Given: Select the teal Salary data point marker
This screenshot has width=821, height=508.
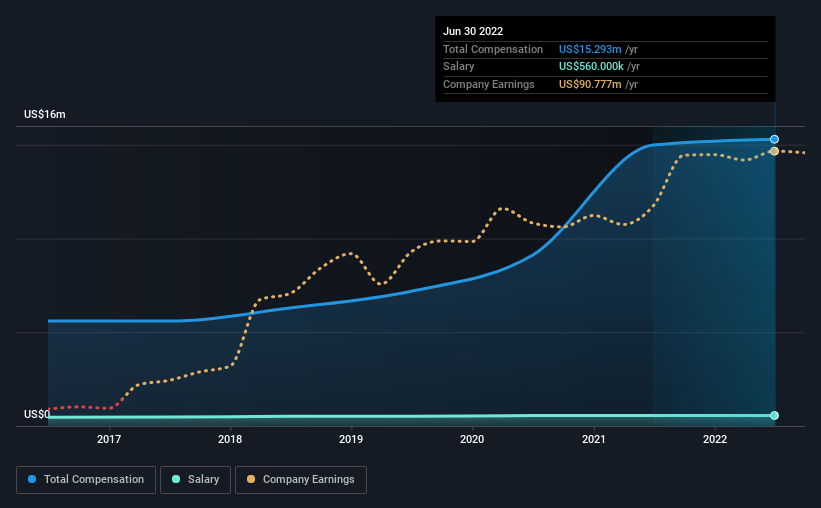Looking at the screenshot, I should [774, 415].
